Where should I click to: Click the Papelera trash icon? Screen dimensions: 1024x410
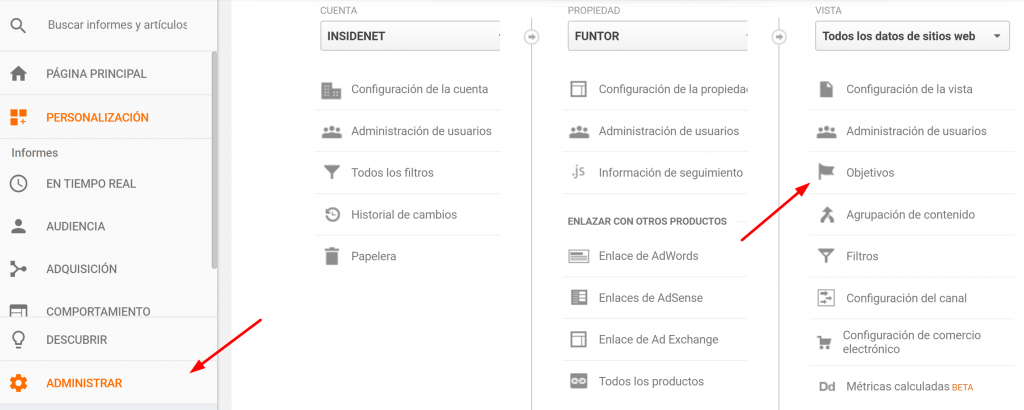[332, 256]
